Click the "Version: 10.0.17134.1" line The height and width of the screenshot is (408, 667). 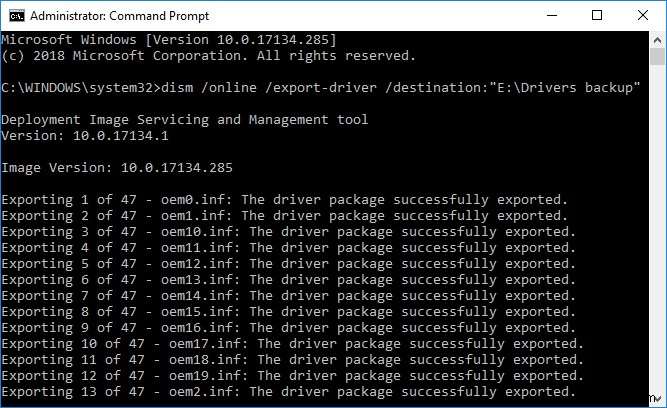86,135
